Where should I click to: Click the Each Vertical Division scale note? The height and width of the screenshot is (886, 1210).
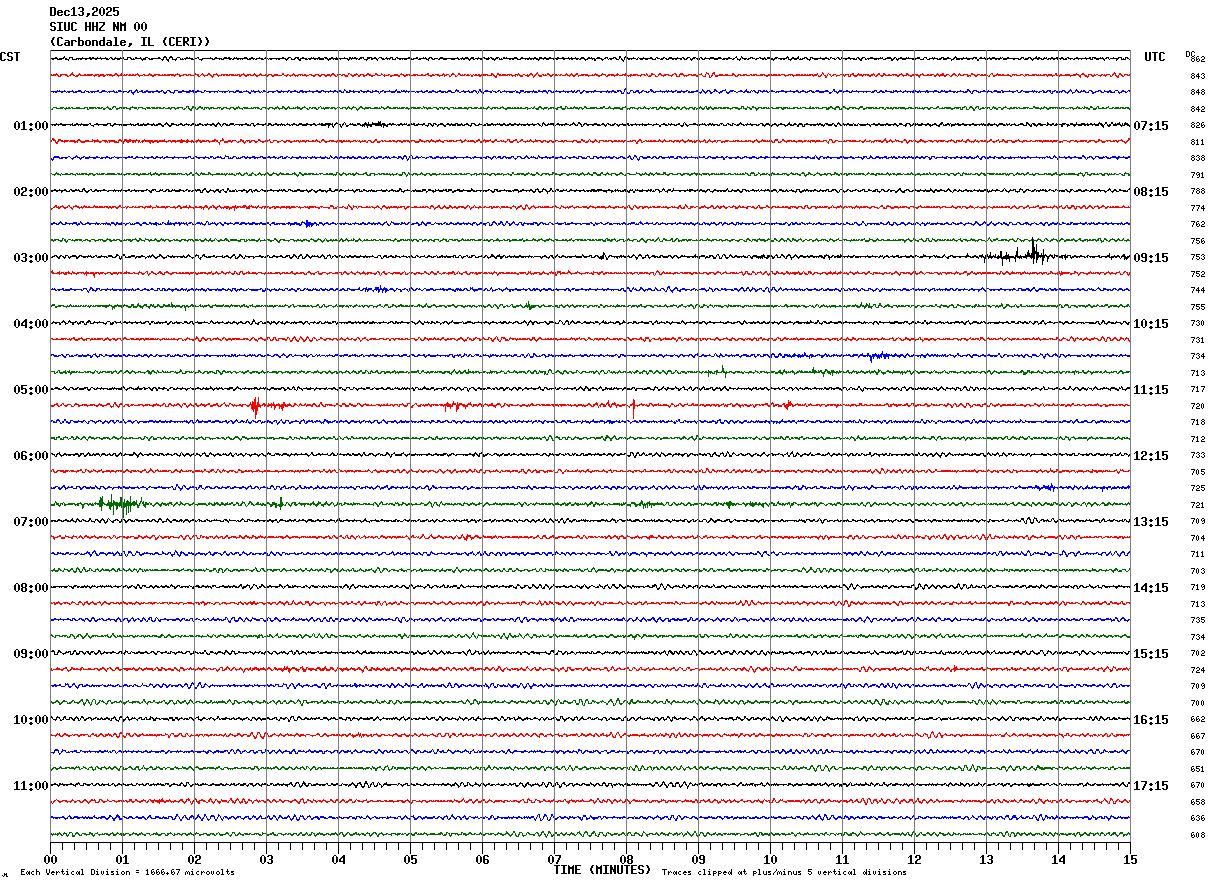[127, 873]
